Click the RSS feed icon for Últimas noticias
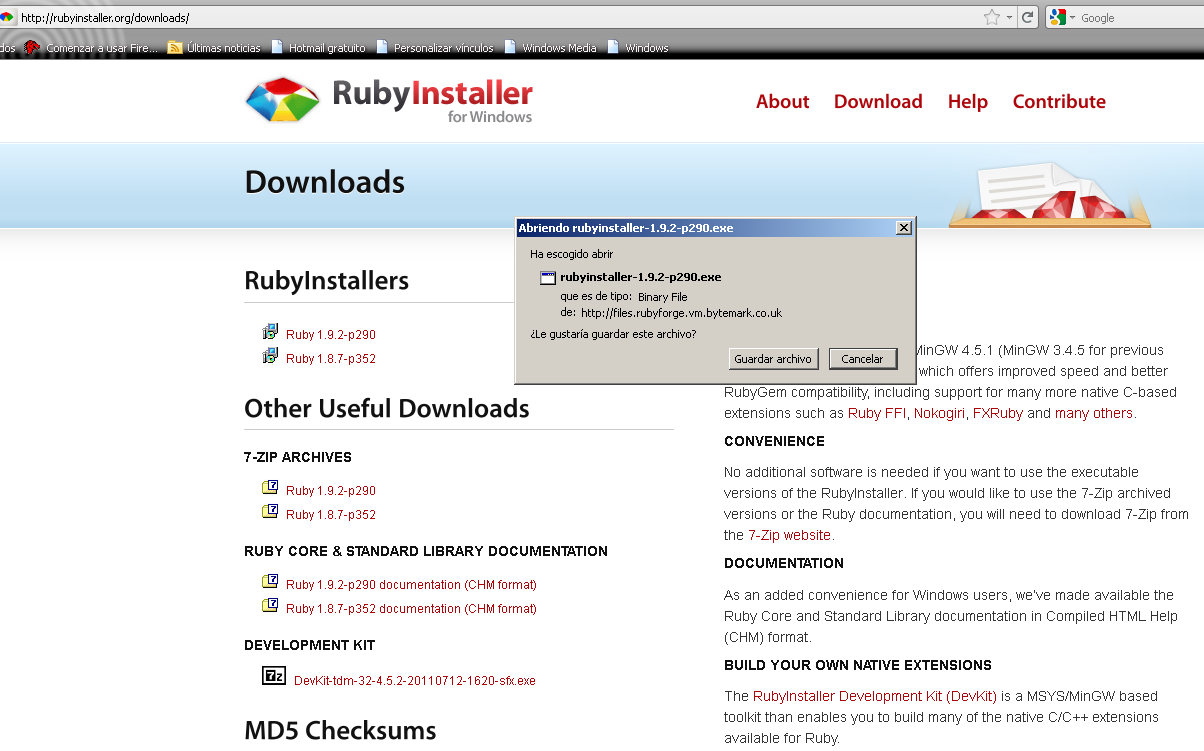 point(175,47)
